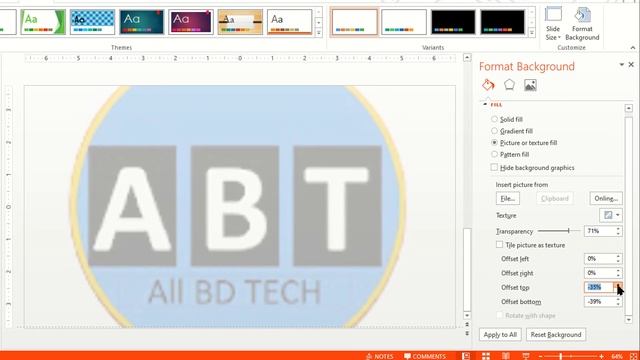The image size is (640, 360).
Task: Select the first white variant
Action: click(x=354, y=22)
